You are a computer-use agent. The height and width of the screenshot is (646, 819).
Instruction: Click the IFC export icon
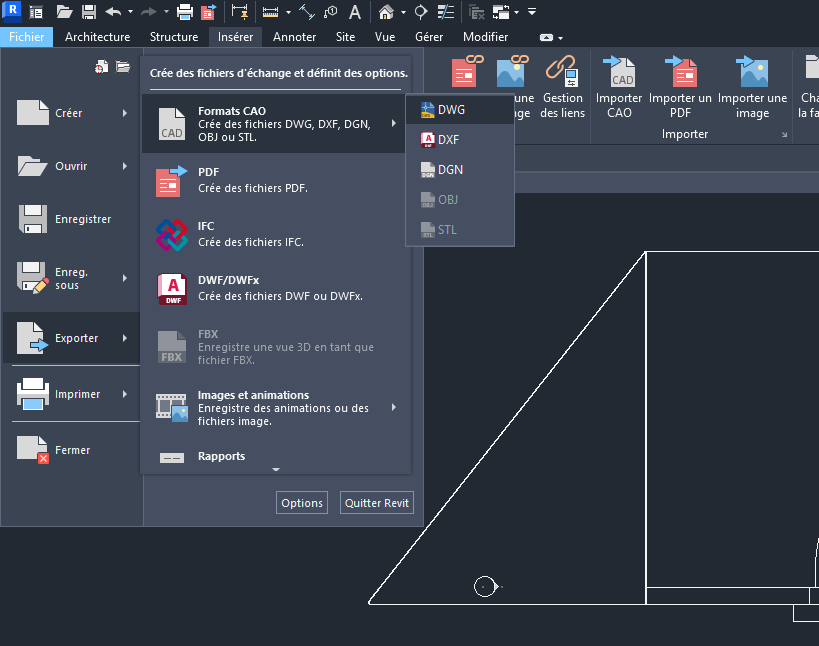[172, 235]
